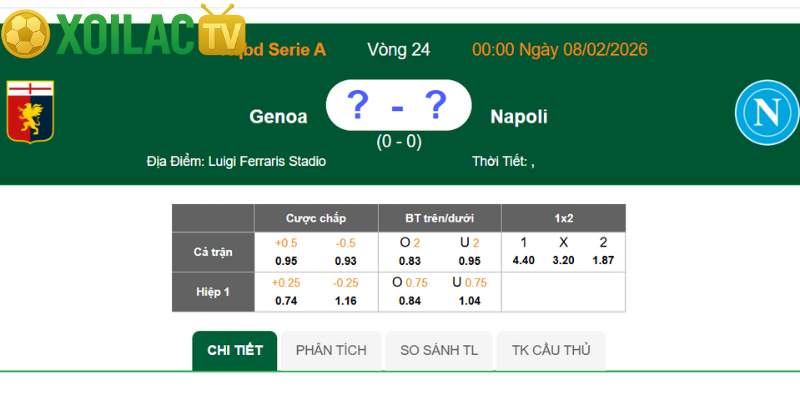Click the Genoa team name
The image size is (800, 400).
tap(278, 117)
